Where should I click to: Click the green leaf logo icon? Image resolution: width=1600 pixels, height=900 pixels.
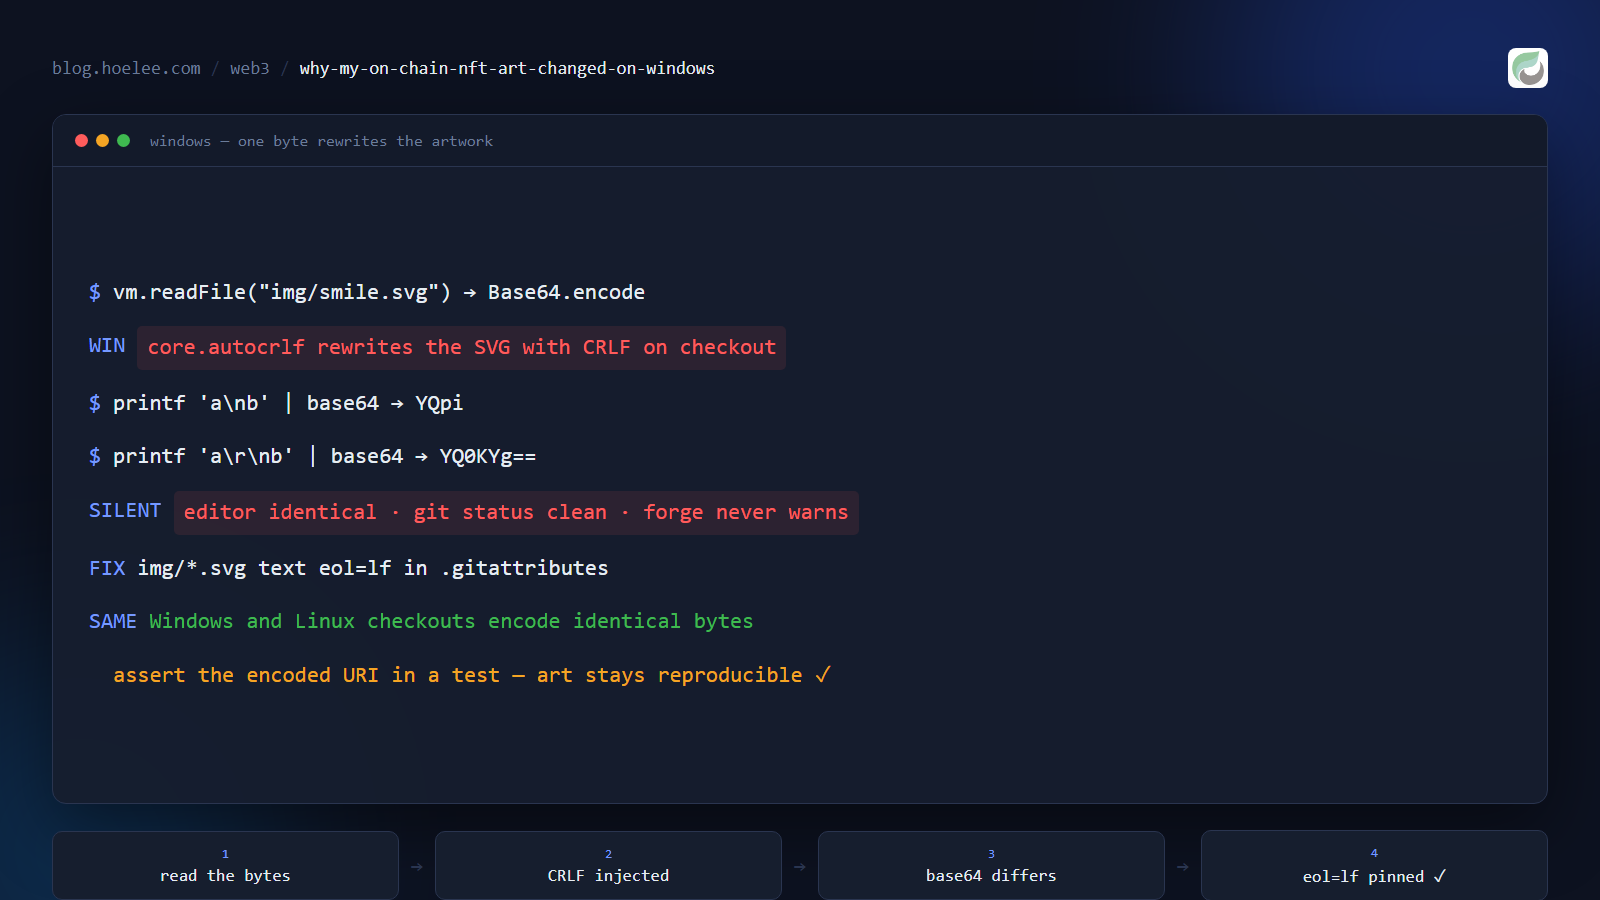tap(1527, 68)
